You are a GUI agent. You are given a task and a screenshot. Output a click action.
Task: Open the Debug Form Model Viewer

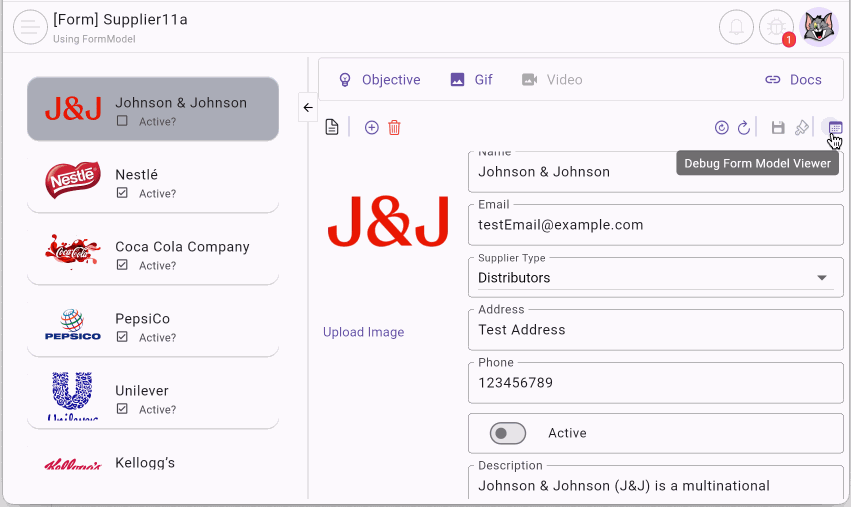(x=835, y=128)
